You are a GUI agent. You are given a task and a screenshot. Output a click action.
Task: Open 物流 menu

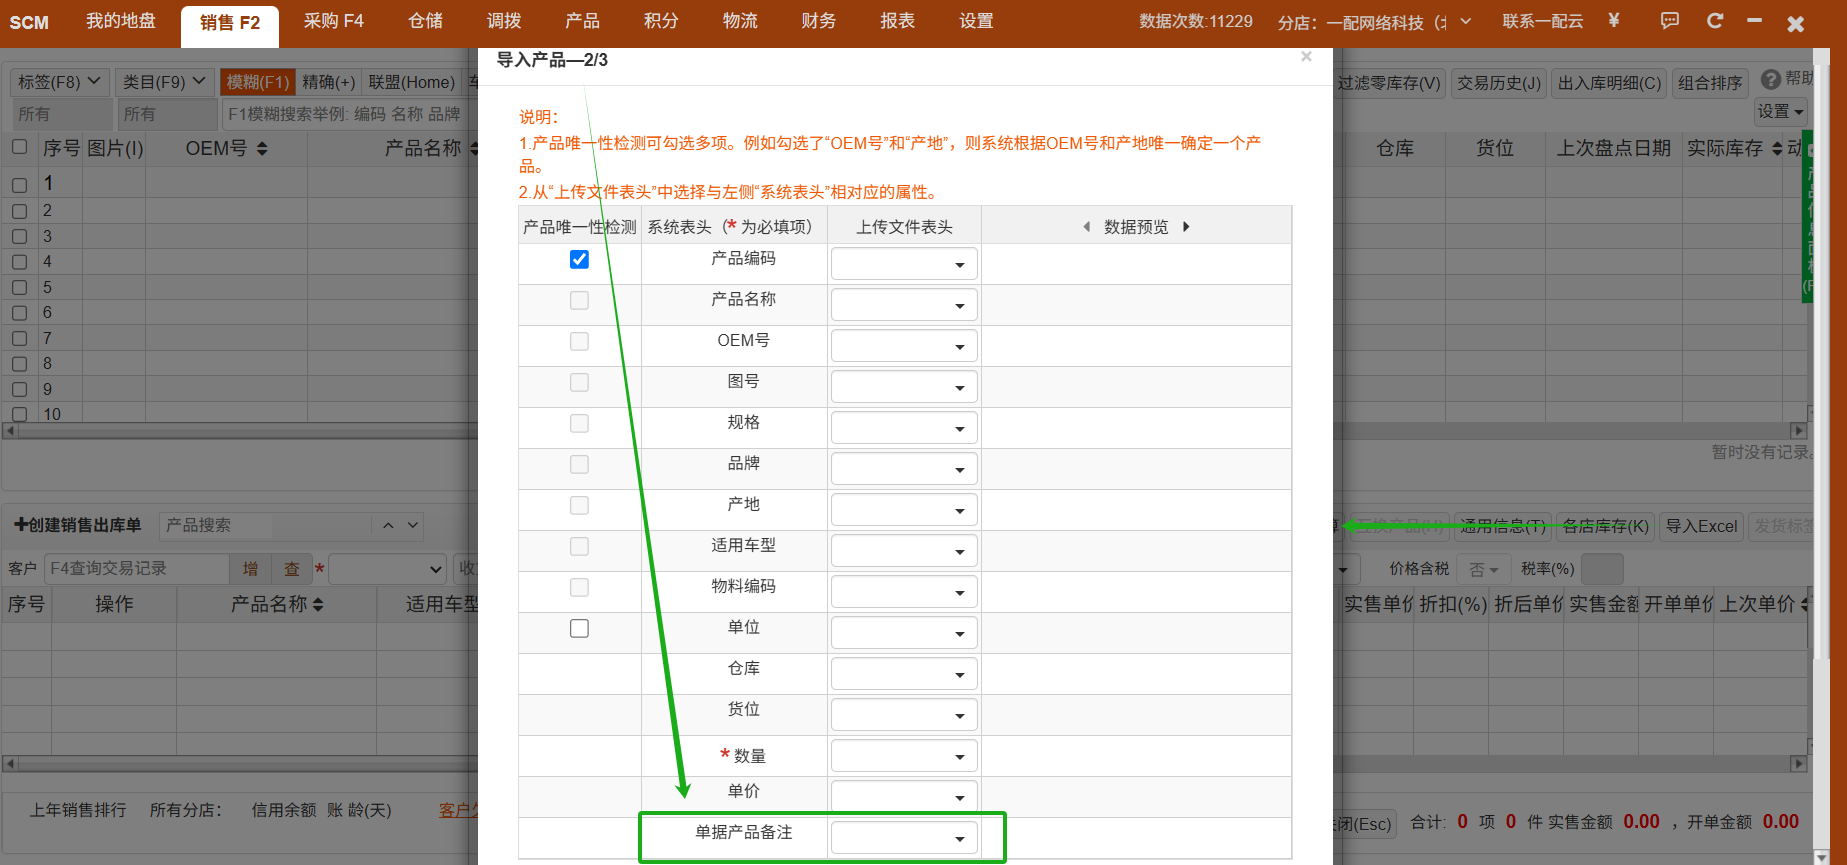pos(740,21)
